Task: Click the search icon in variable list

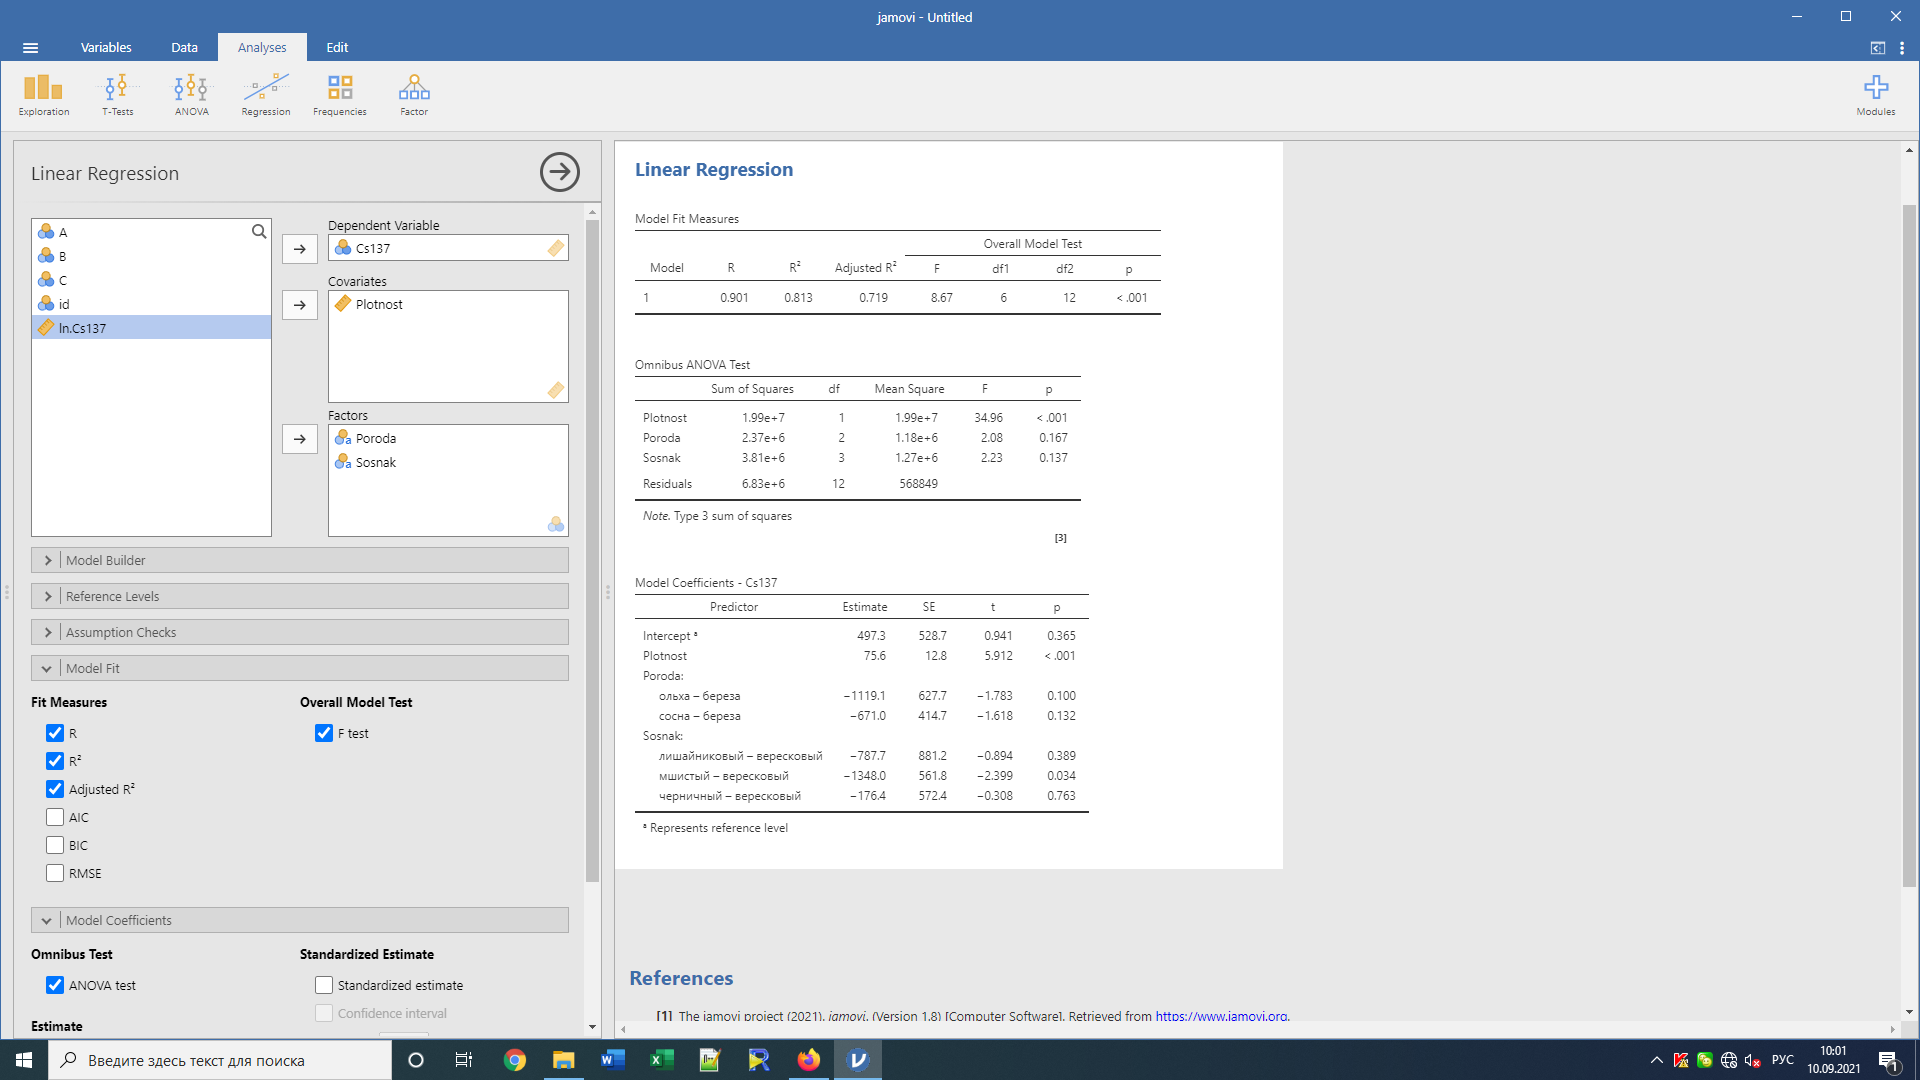Action: click(x=259, y=232)
